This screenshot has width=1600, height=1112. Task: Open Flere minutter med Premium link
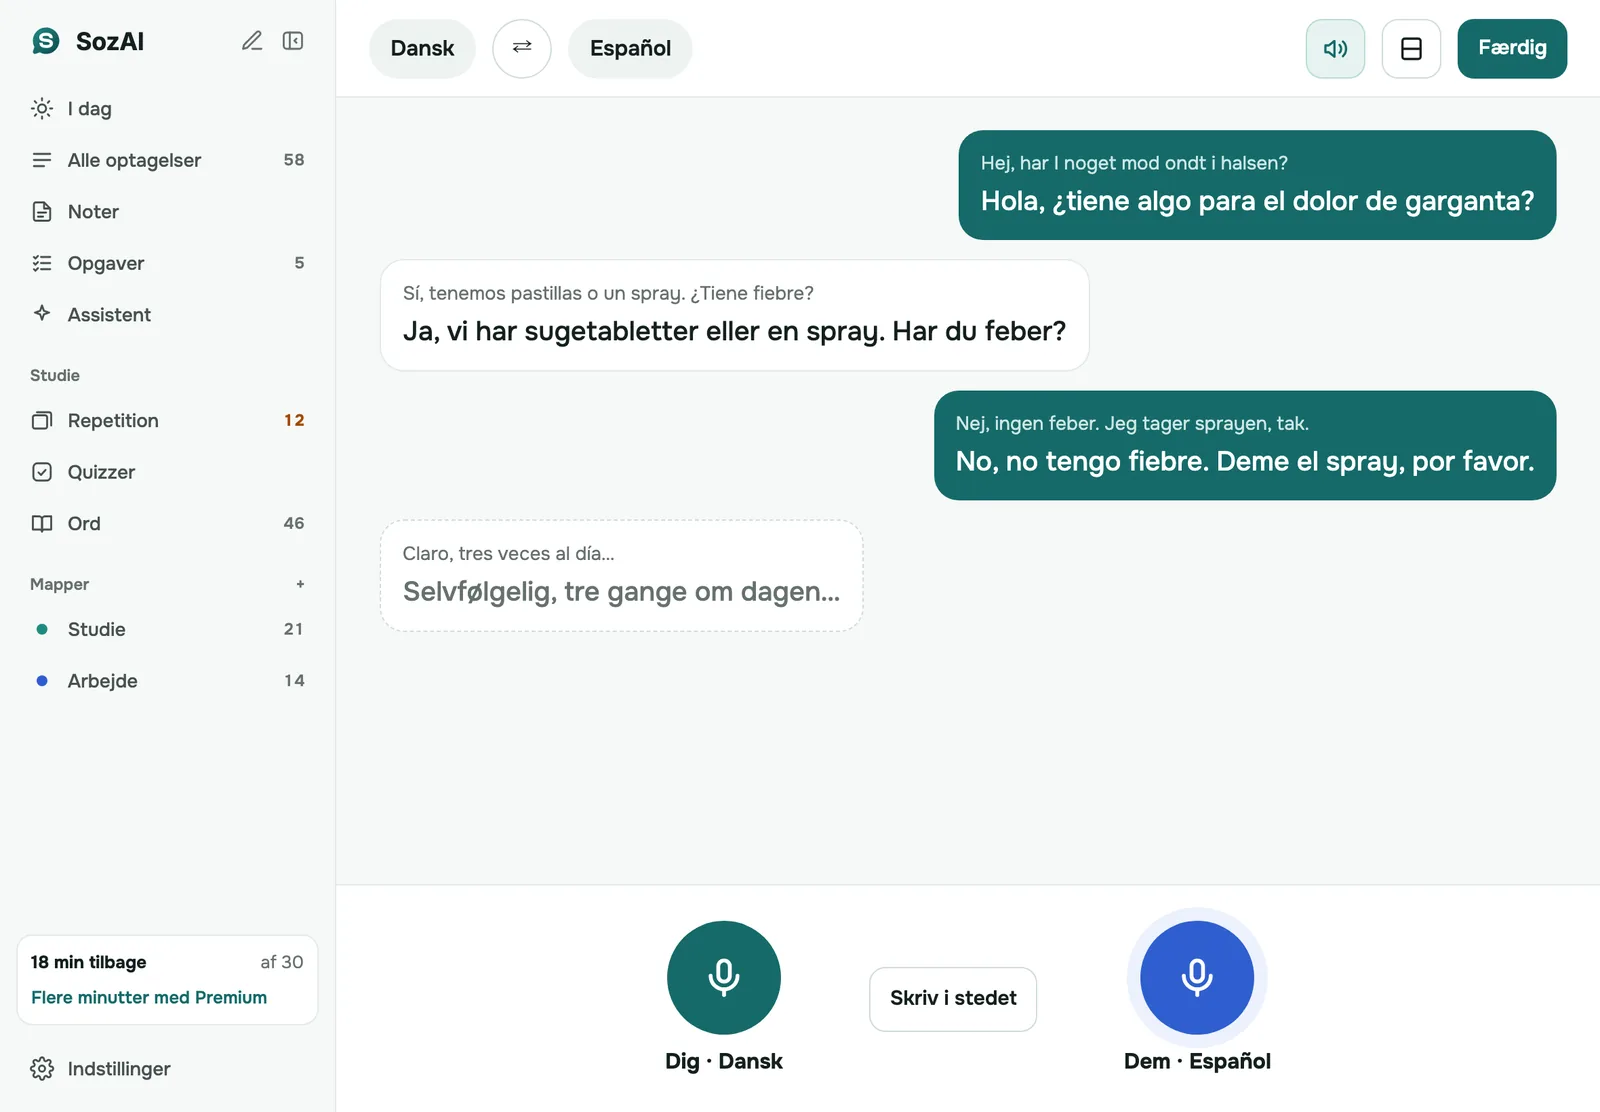[149, 997]
